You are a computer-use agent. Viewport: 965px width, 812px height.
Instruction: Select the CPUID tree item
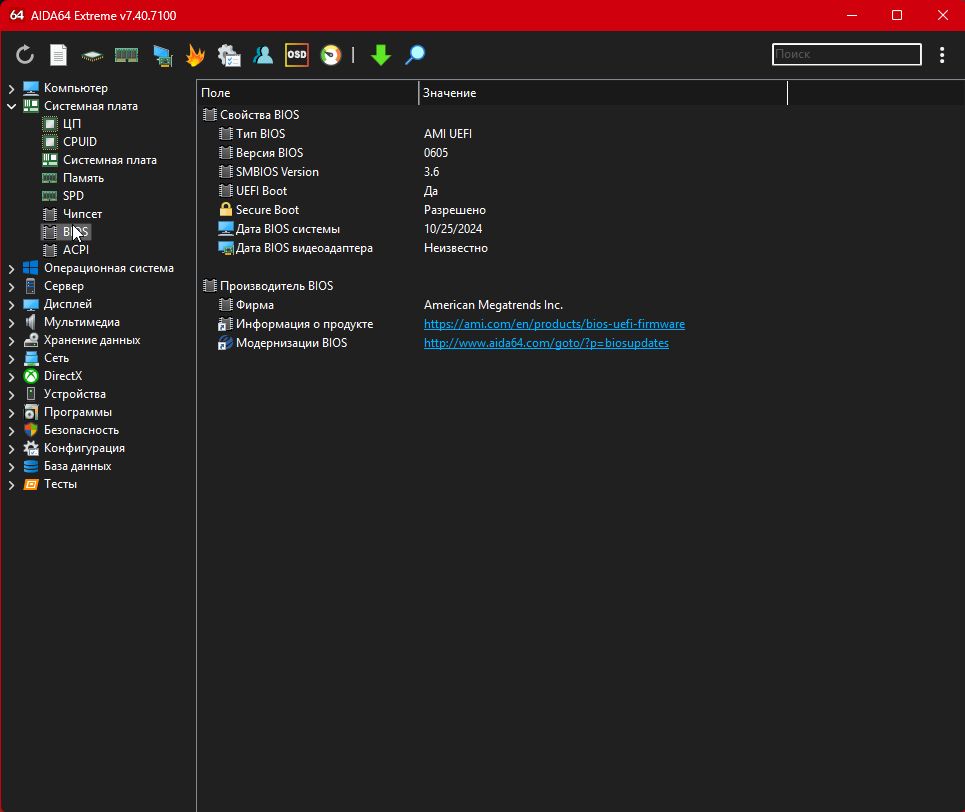(79, 142)
